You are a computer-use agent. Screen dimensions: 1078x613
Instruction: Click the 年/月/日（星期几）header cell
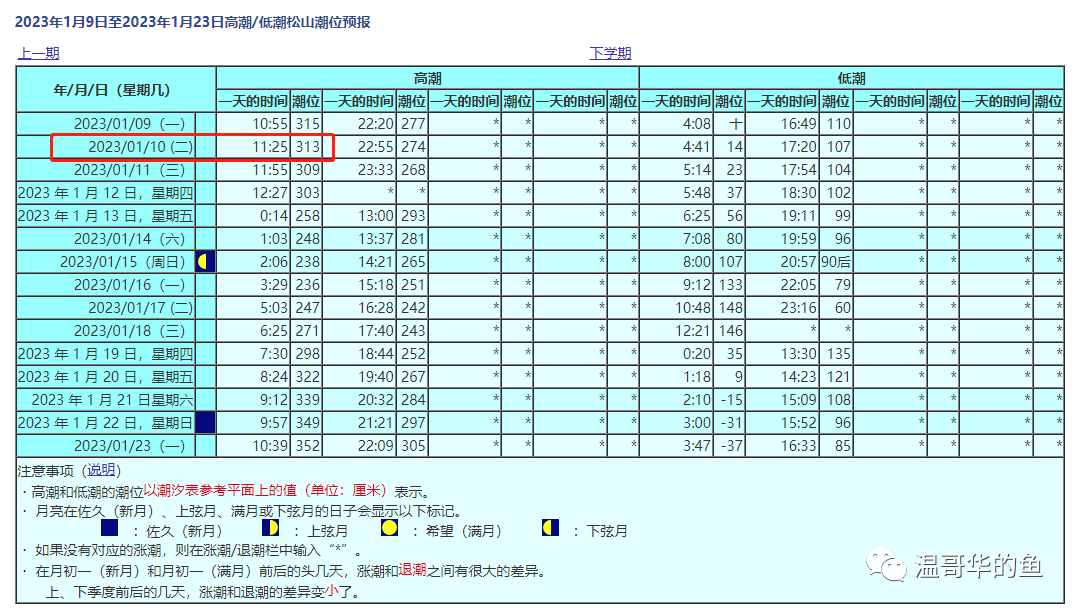116,90
